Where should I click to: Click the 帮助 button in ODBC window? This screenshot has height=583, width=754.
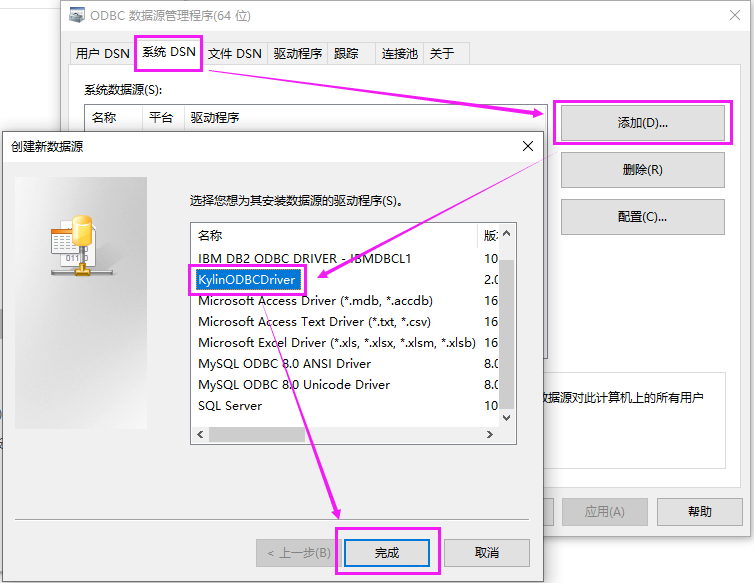pyautogui.click(x=700, y=512)
